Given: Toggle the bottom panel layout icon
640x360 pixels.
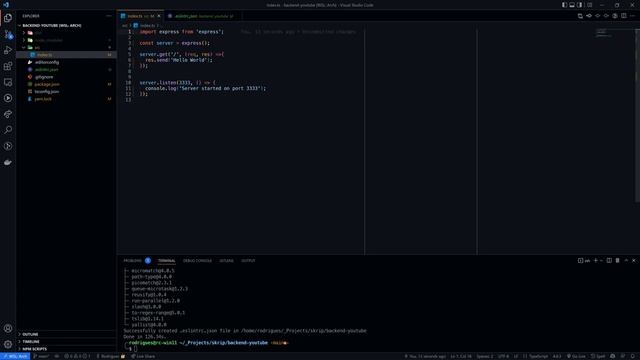Looking at the screenshot, I should (x=572, y=5).
